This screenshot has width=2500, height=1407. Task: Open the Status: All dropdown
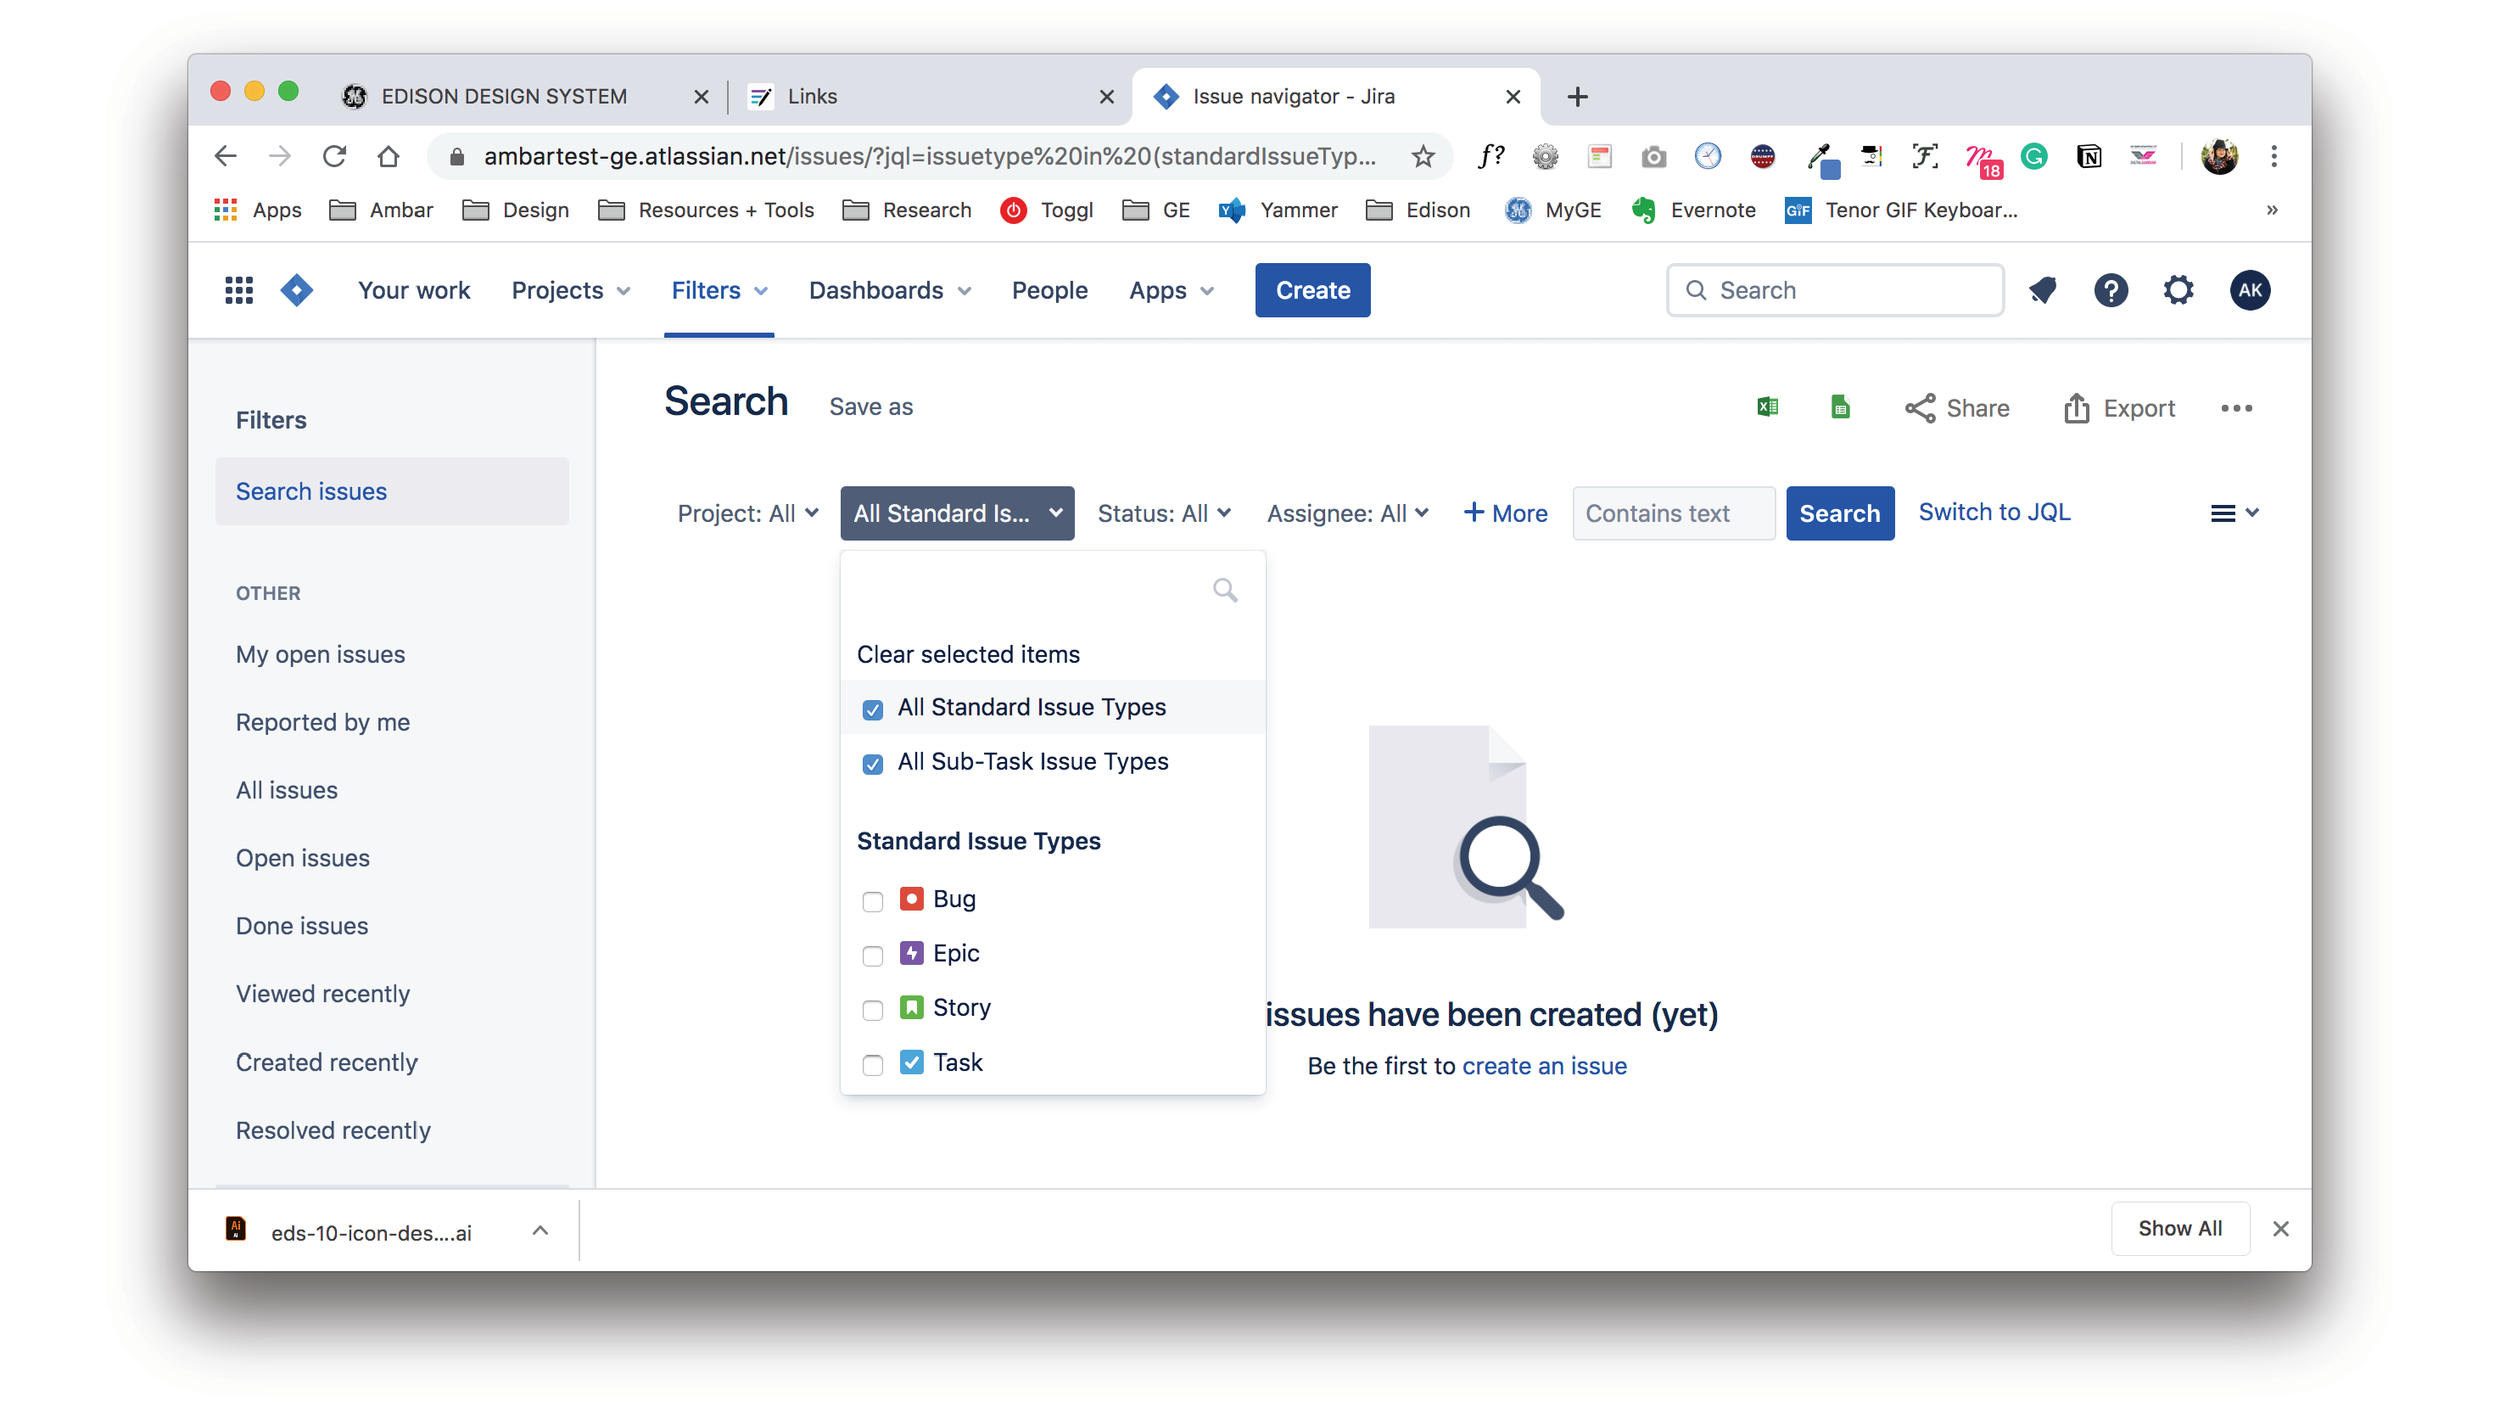[1163, 513]
